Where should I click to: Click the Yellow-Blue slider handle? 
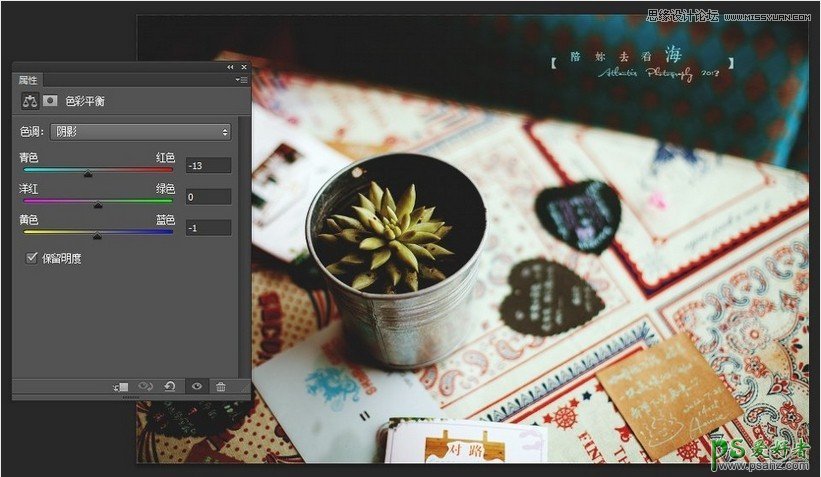(97, 236)
